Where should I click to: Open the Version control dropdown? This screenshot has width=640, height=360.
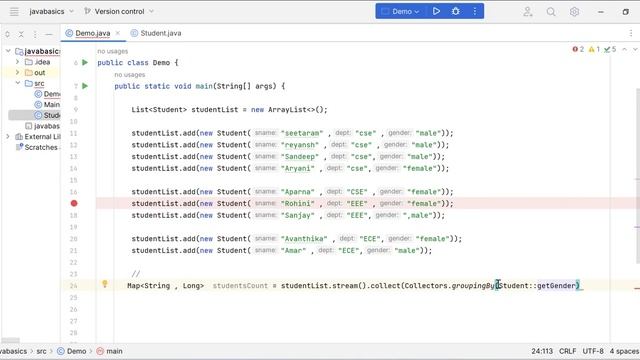pyautogui.click(x=119, y=11)
